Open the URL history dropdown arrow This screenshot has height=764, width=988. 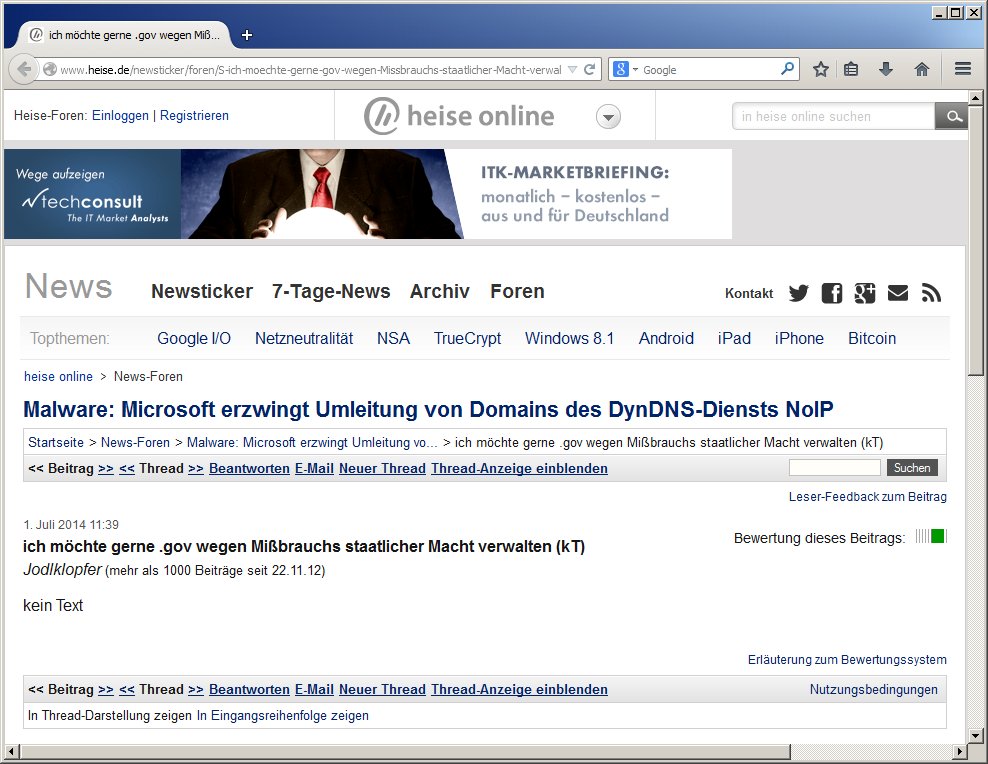pyautogui.click(x=572, y=69)
